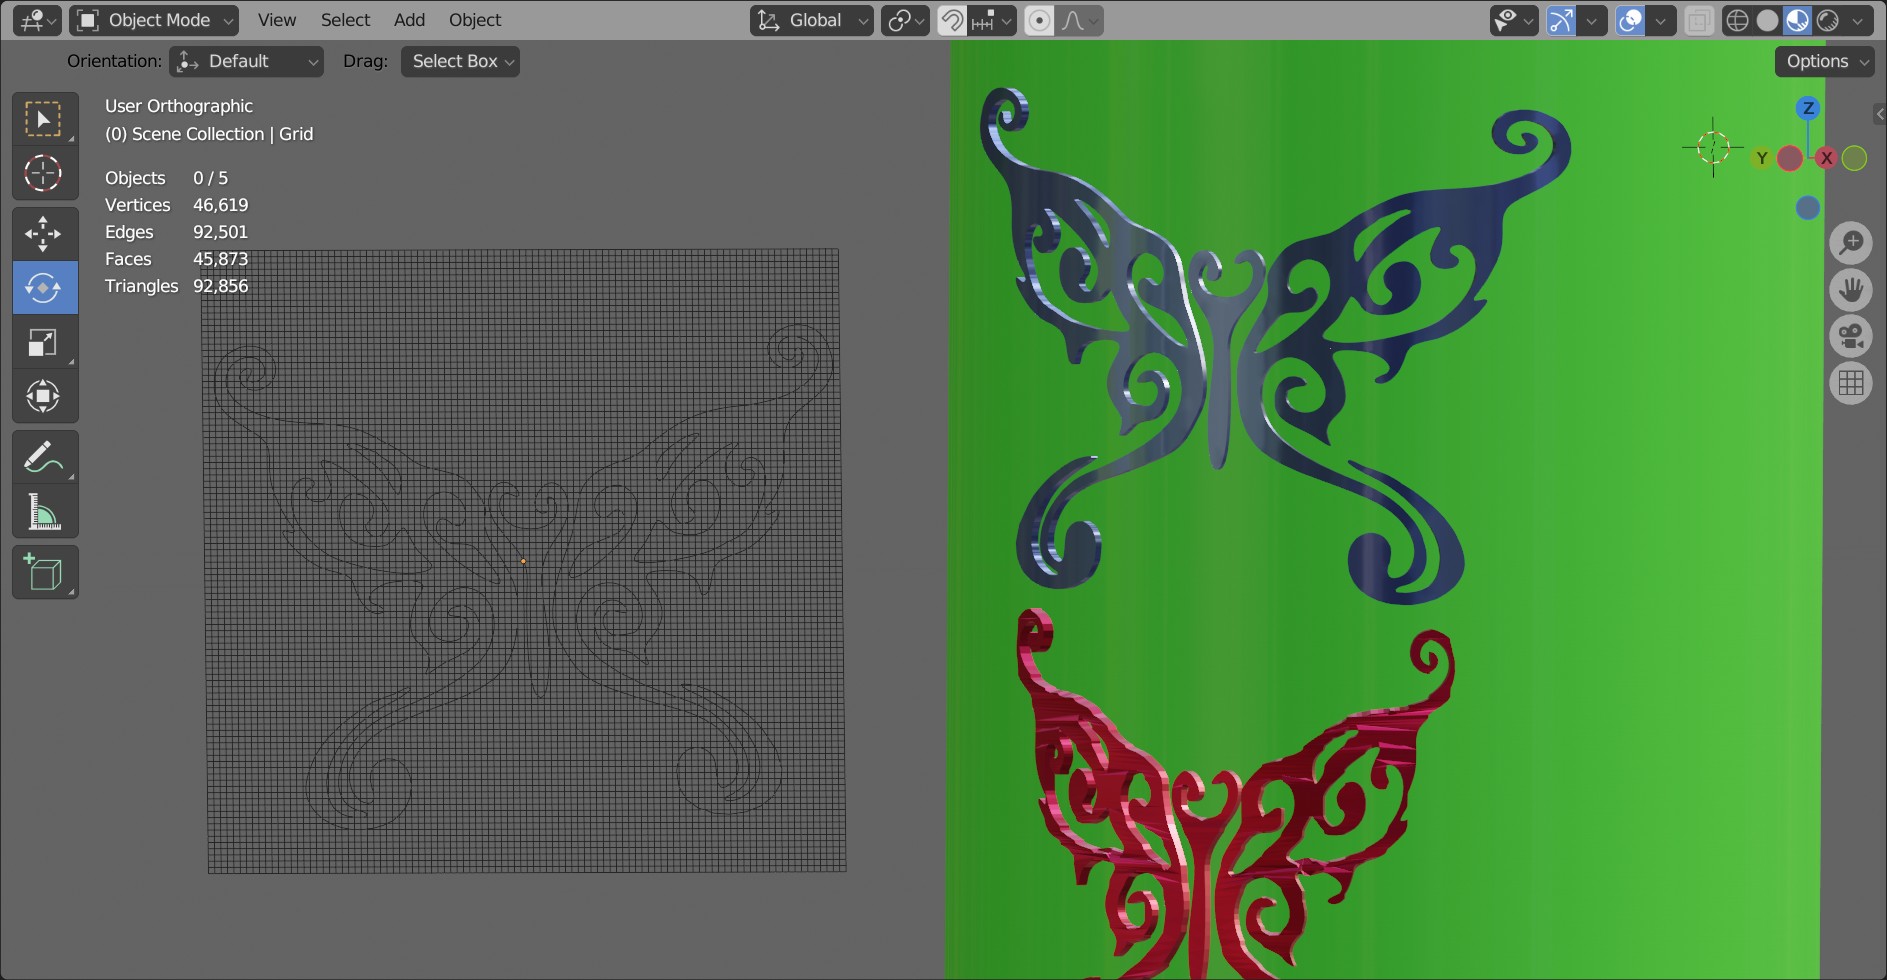Click the green Y axis on navigation gizmo

click(x=1763, y=158)
